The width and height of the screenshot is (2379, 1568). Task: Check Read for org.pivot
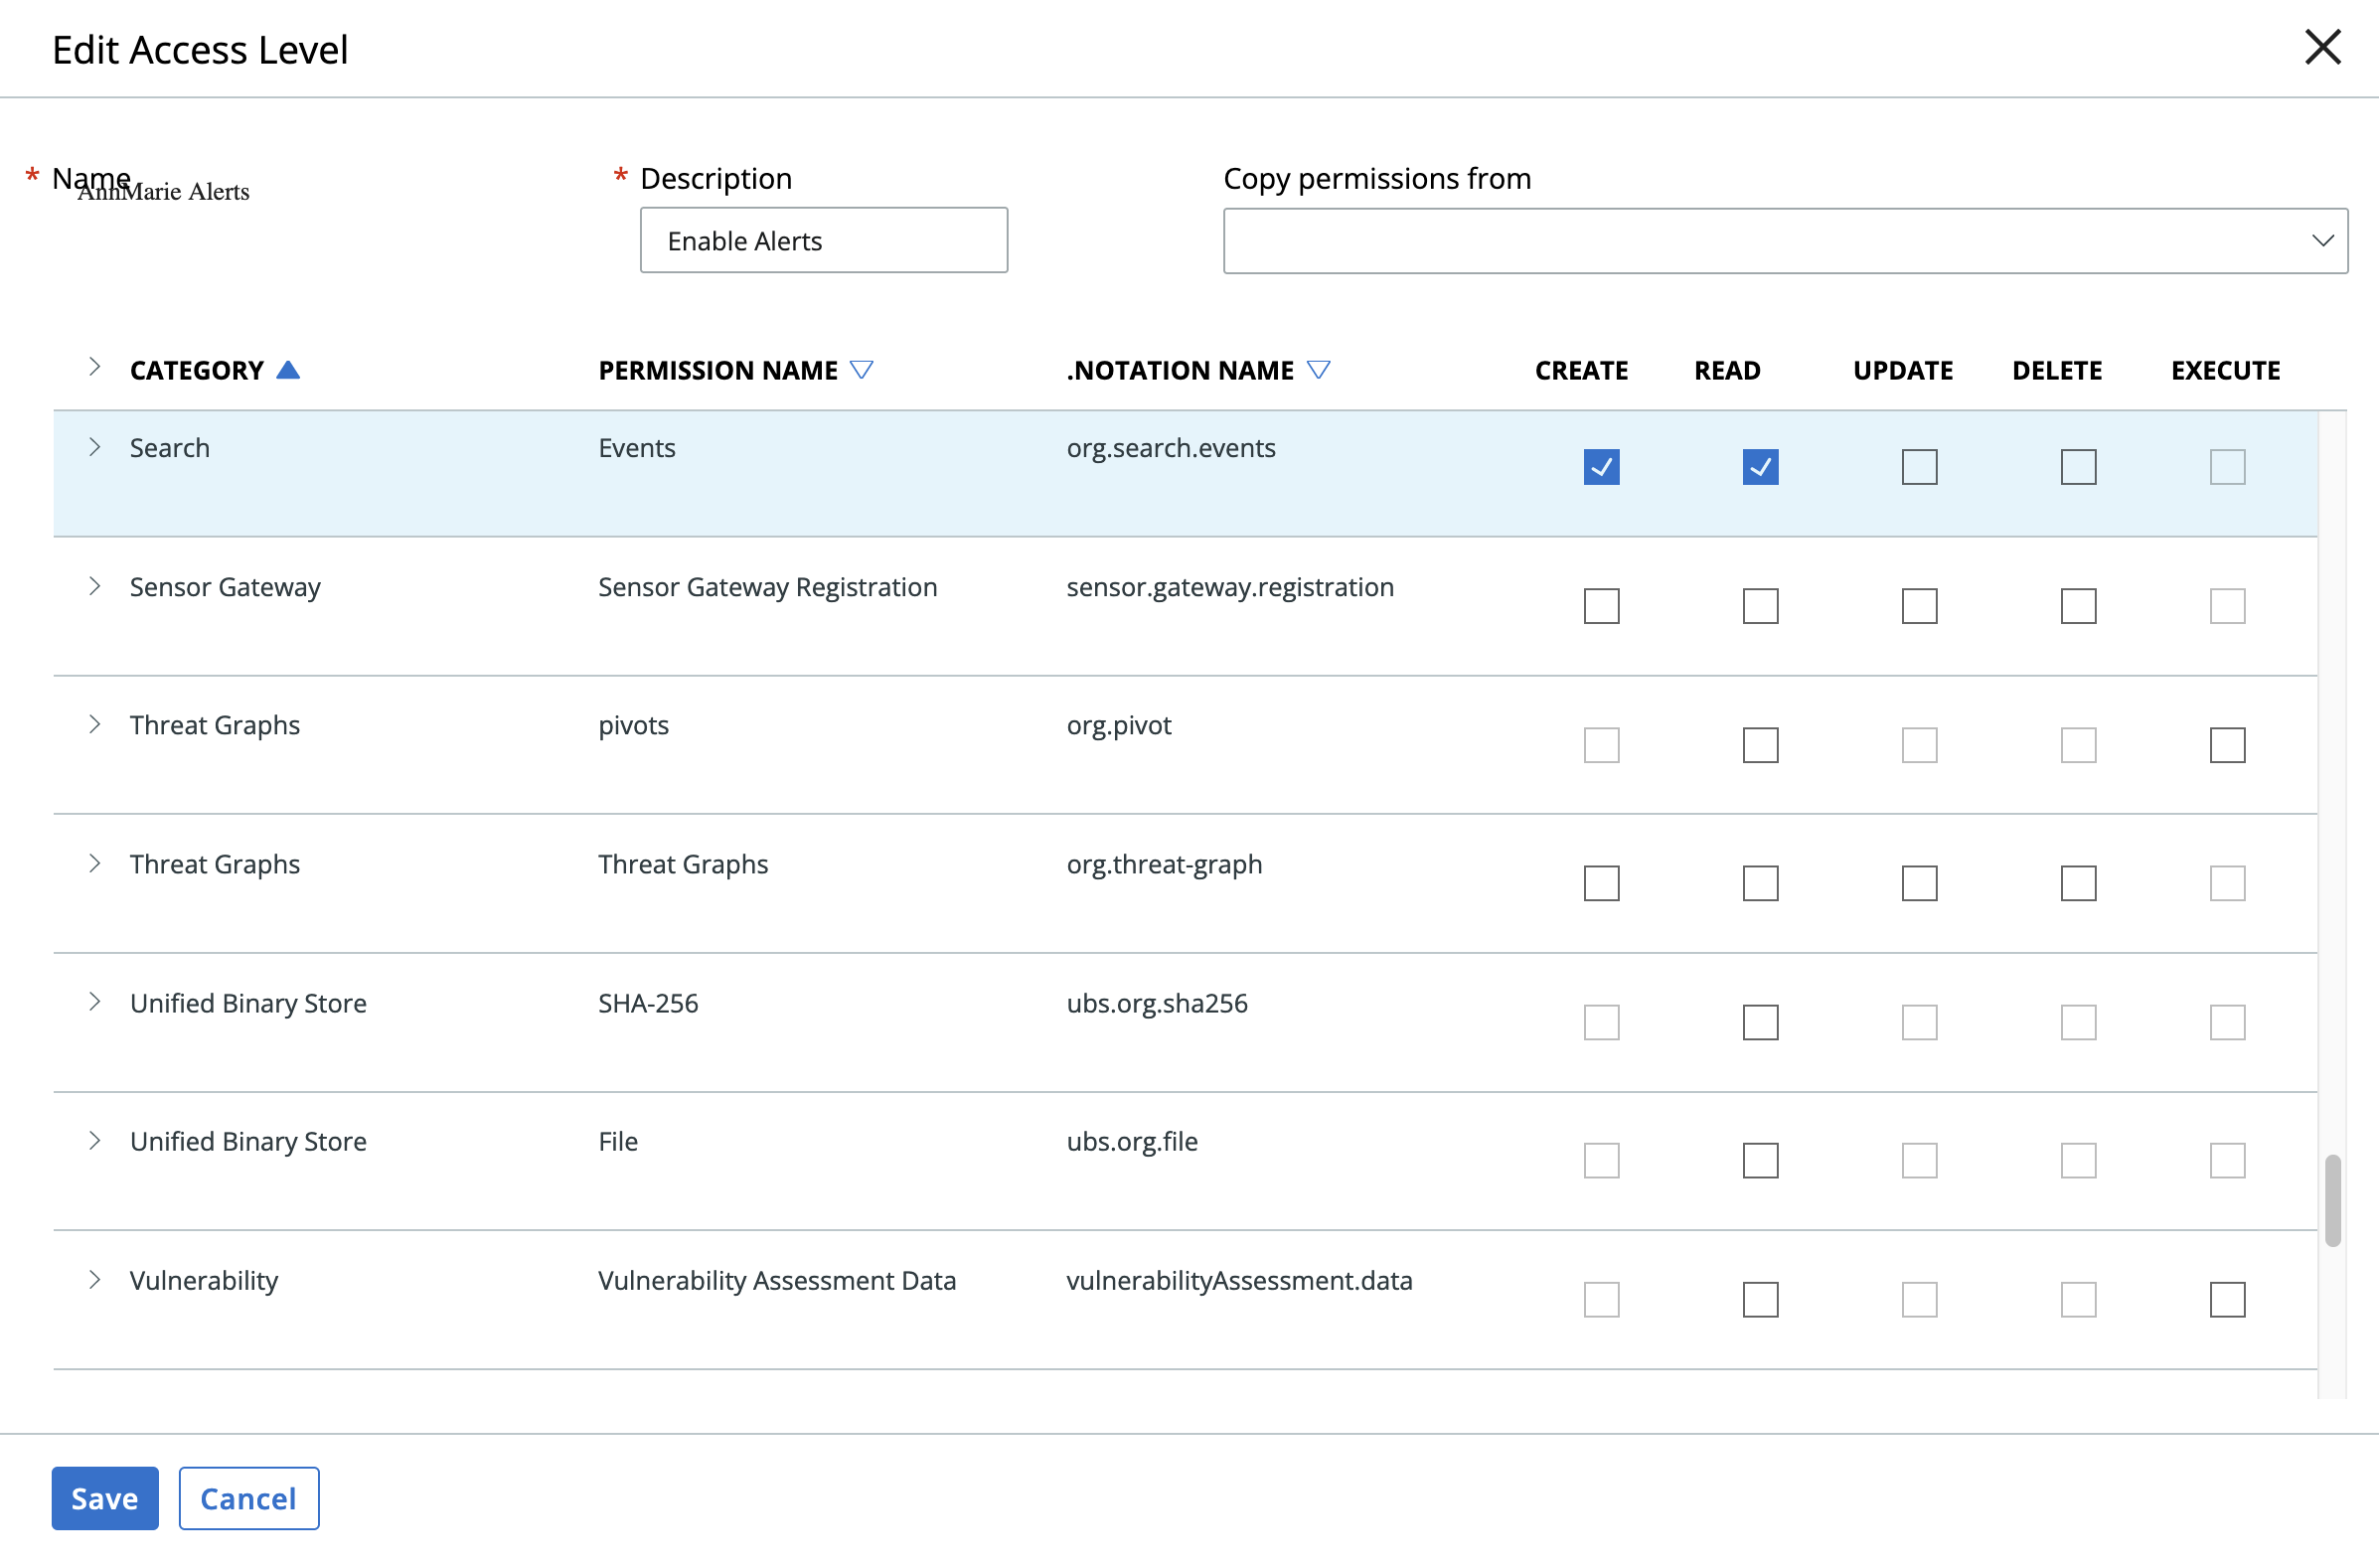click(x=1760, y=745)
